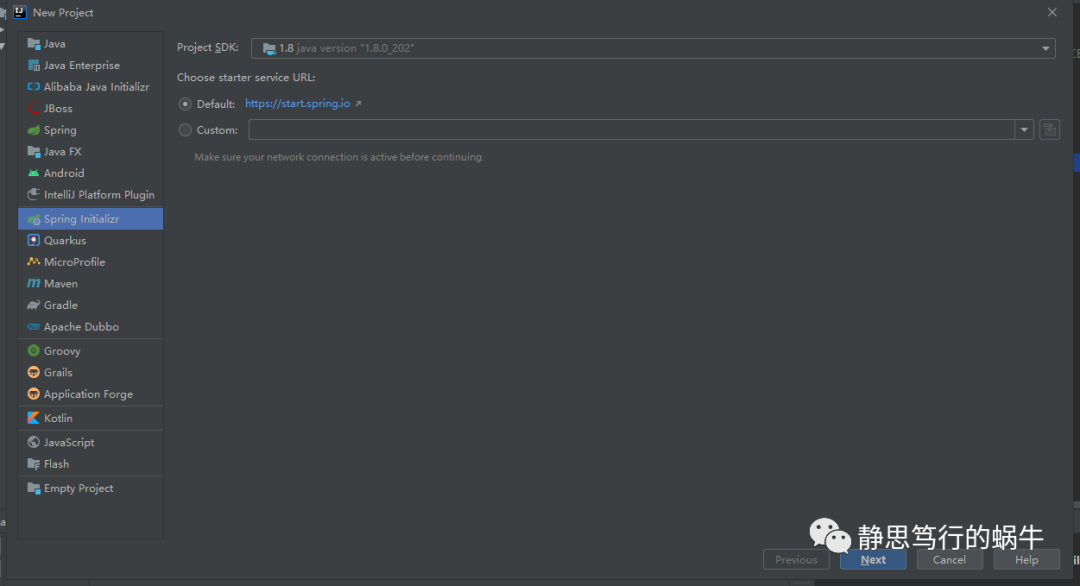The image size is (1080, 586).
Task: Click the Flash folder icon
Action: click(x=34, y=464)
